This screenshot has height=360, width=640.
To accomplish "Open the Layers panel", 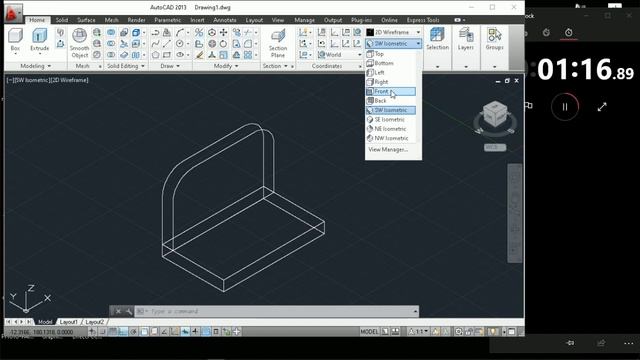I will 466,48.
